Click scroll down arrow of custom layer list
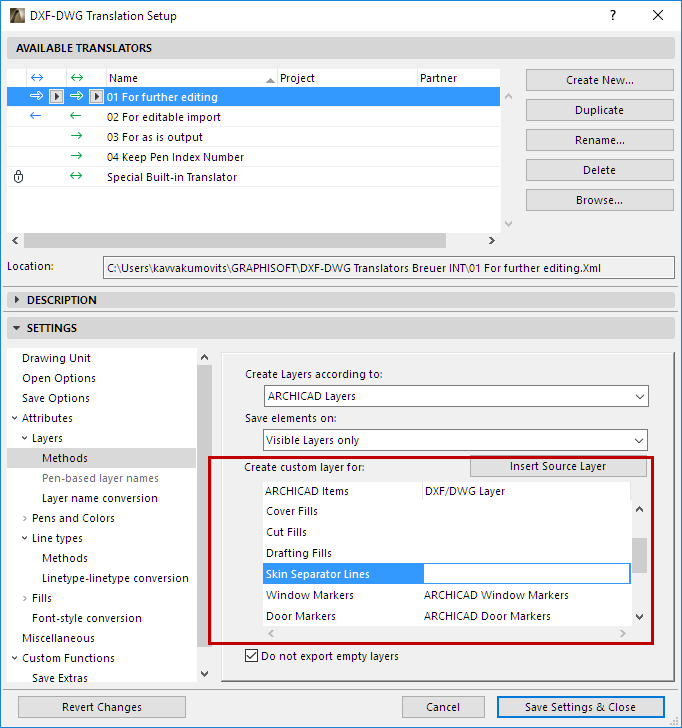Viewport: 682px width, 728px height. click(640, 617)
